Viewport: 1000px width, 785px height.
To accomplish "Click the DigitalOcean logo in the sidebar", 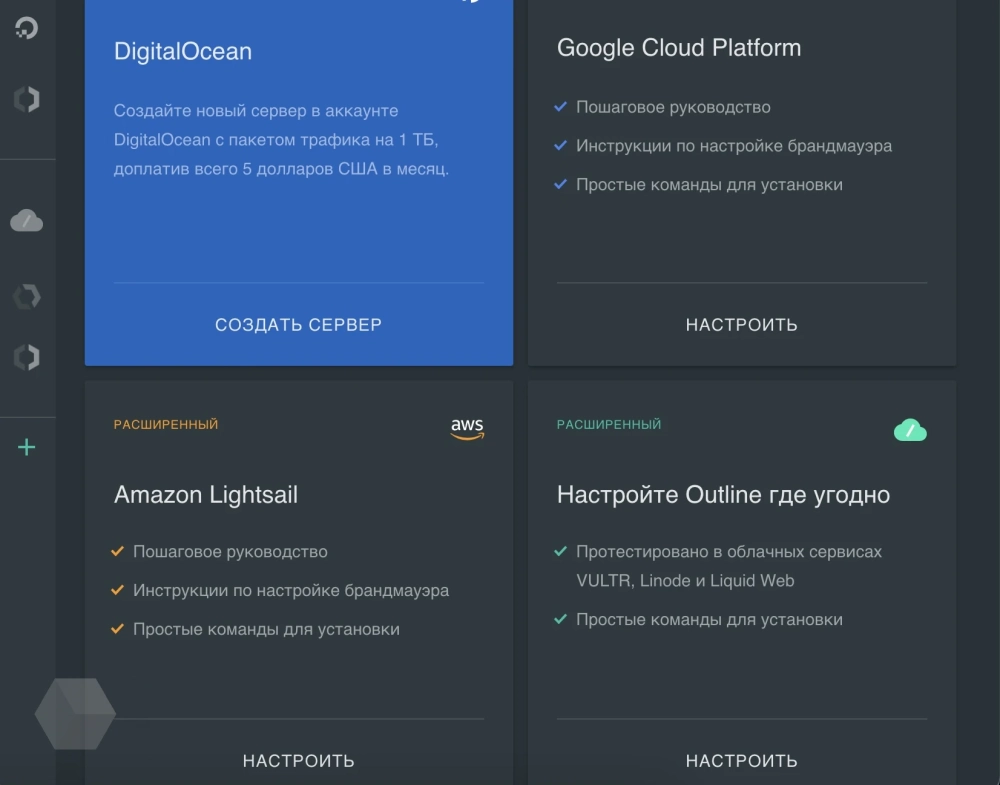I will [27, 28].
